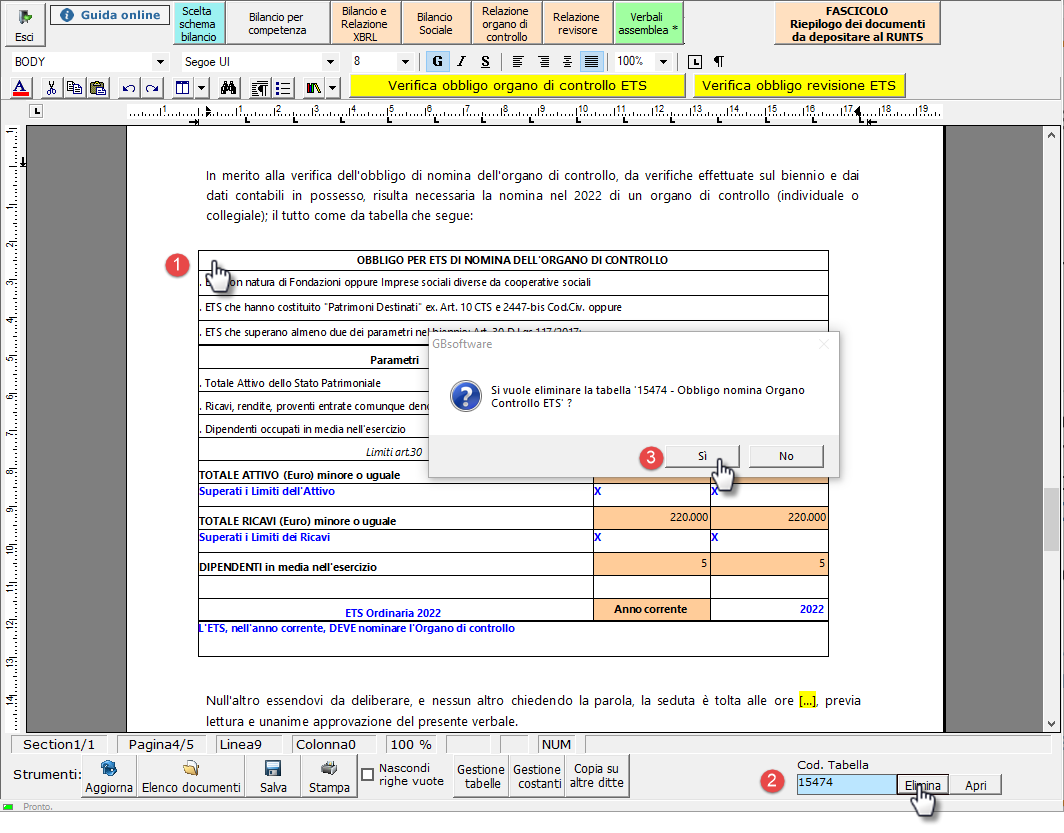Justify the text alignment
This screenshot has width=1064, height=833.
pyautogui.click(x=592, y=62)
